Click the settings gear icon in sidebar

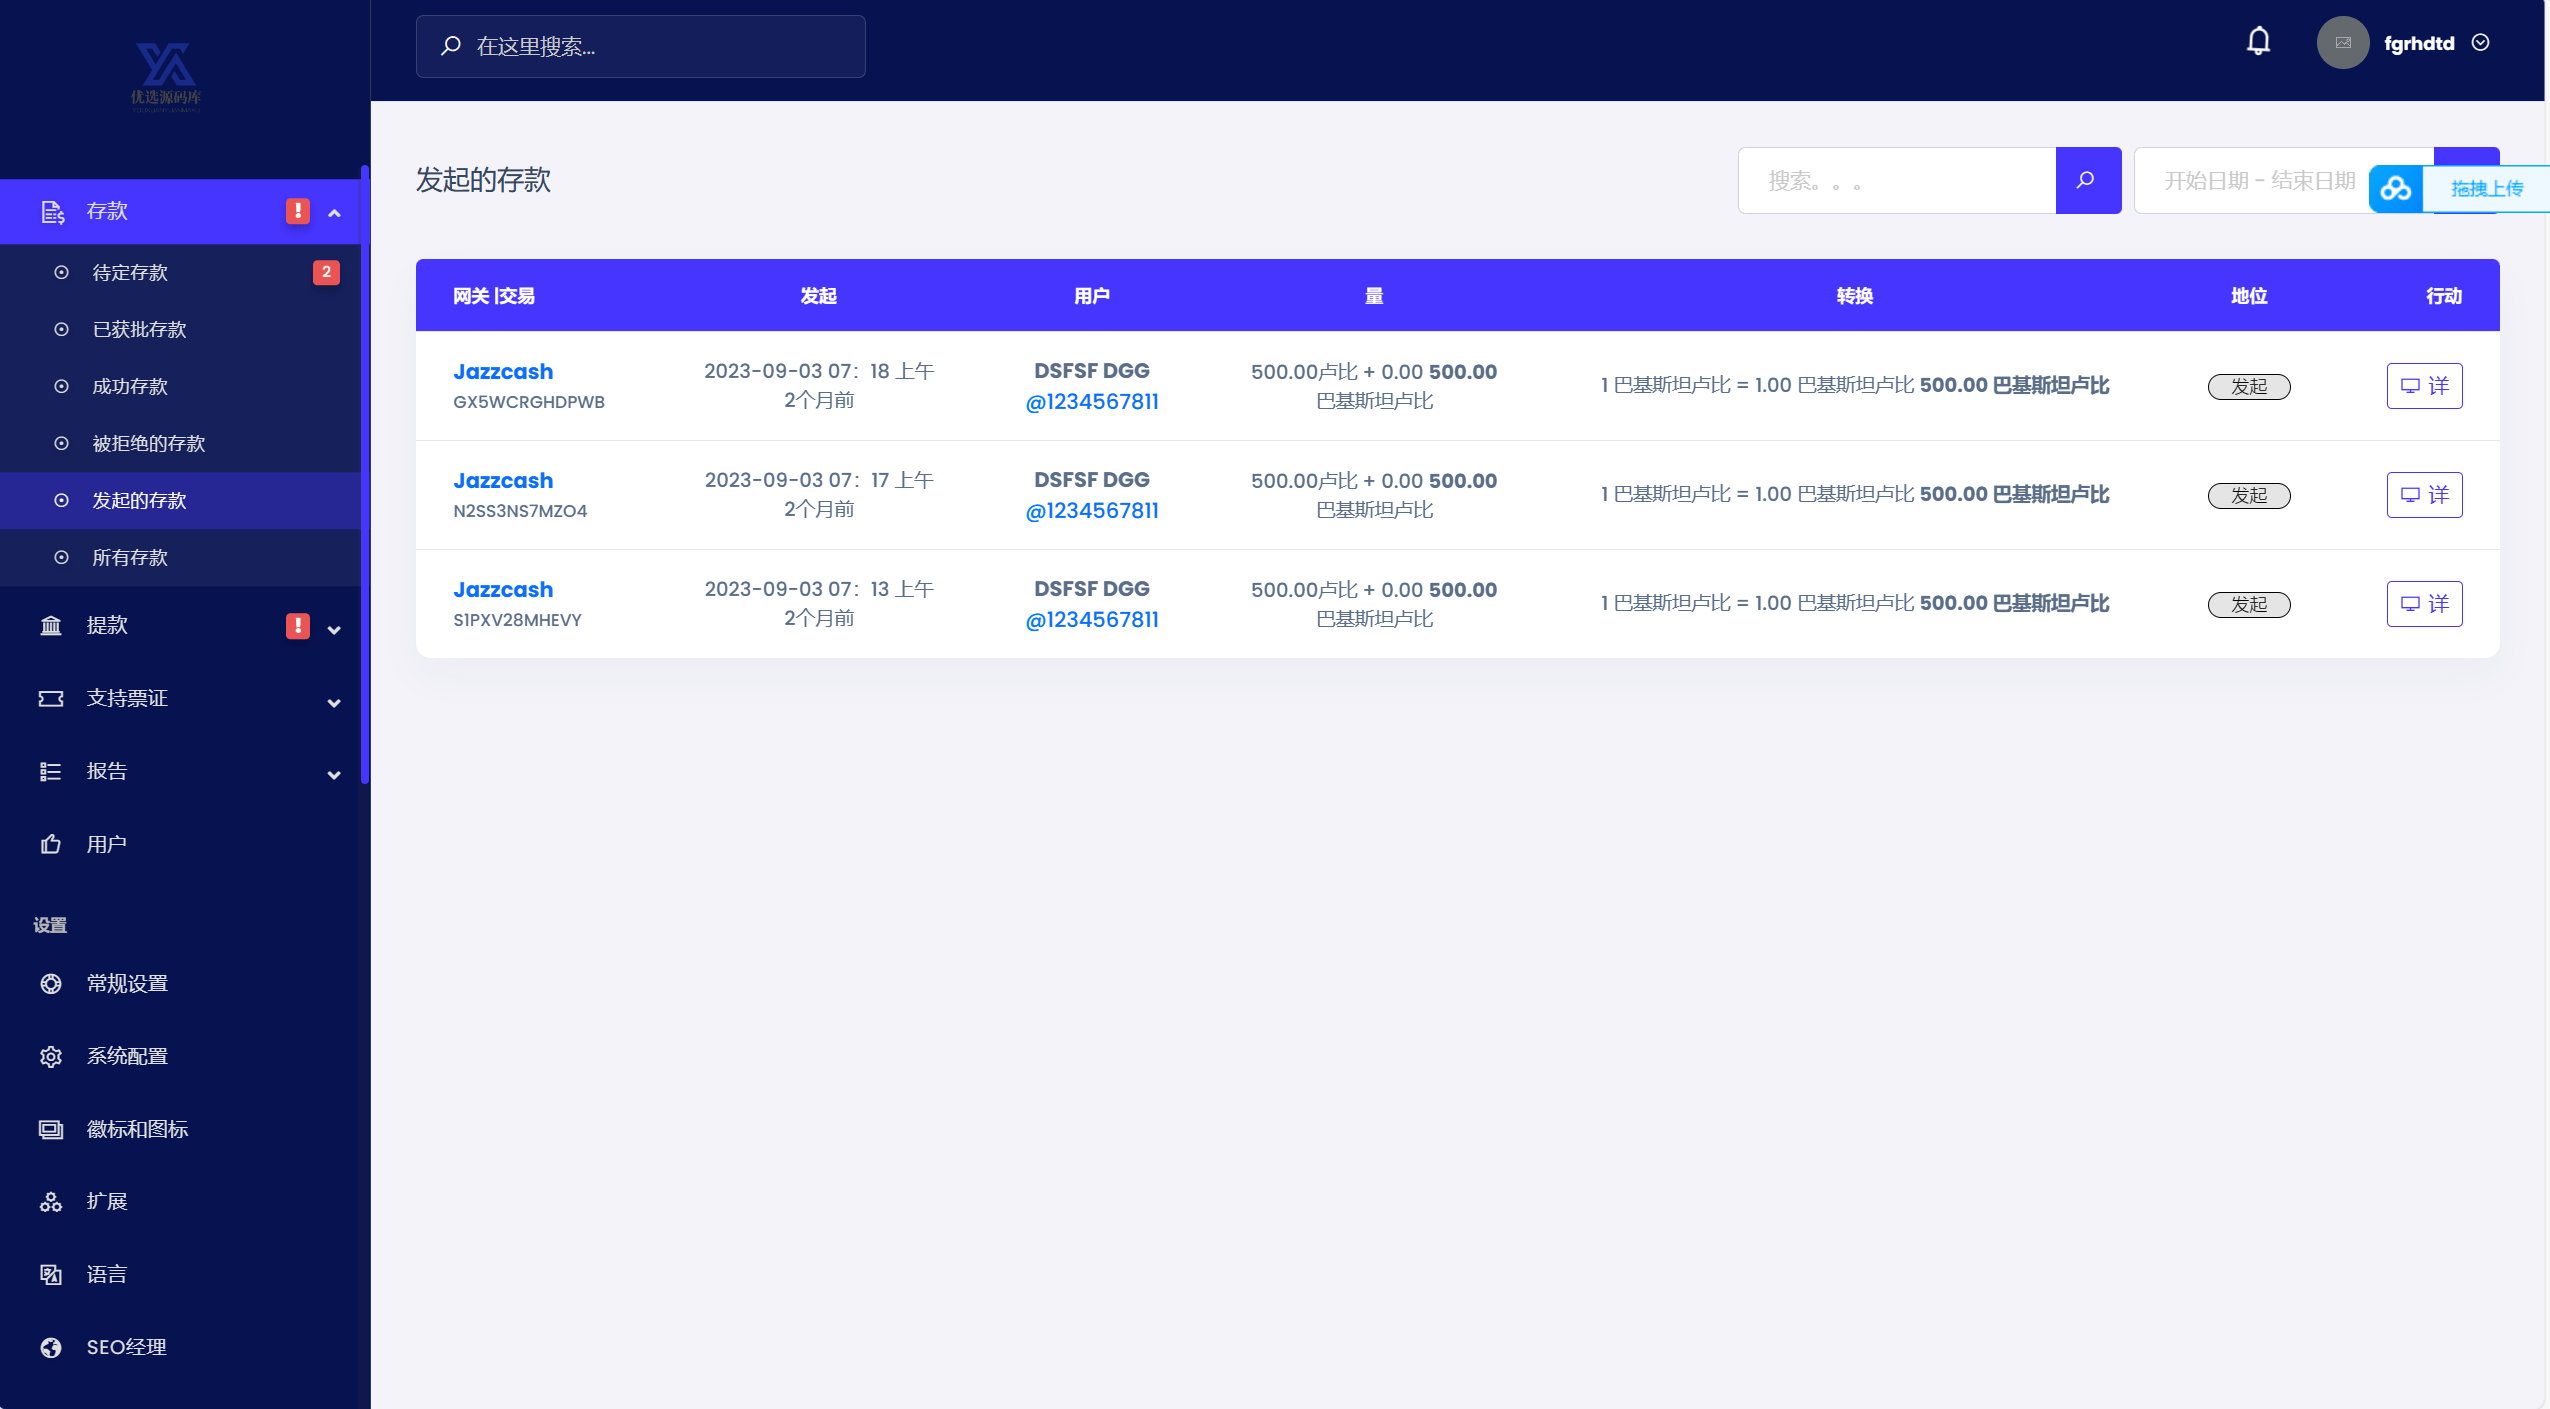click(x=49, y=1055)
